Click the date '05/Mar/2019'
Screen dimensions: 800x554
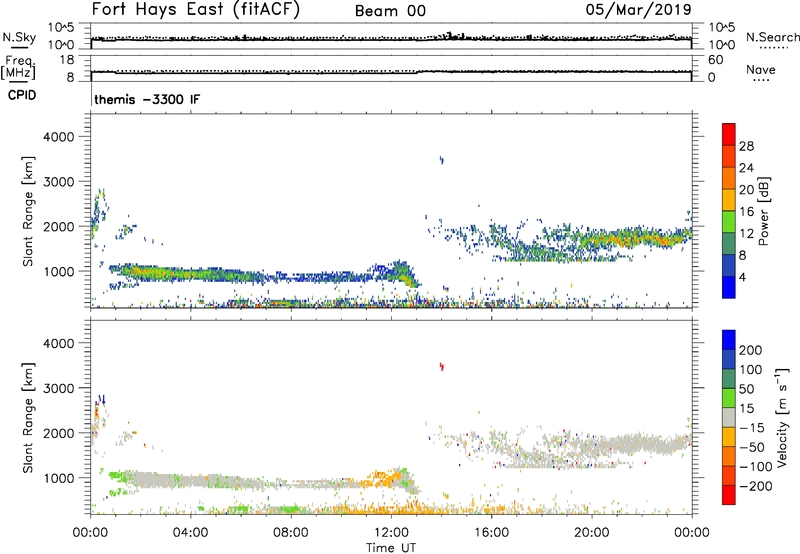pyautogui.click(x=638, y=10)
